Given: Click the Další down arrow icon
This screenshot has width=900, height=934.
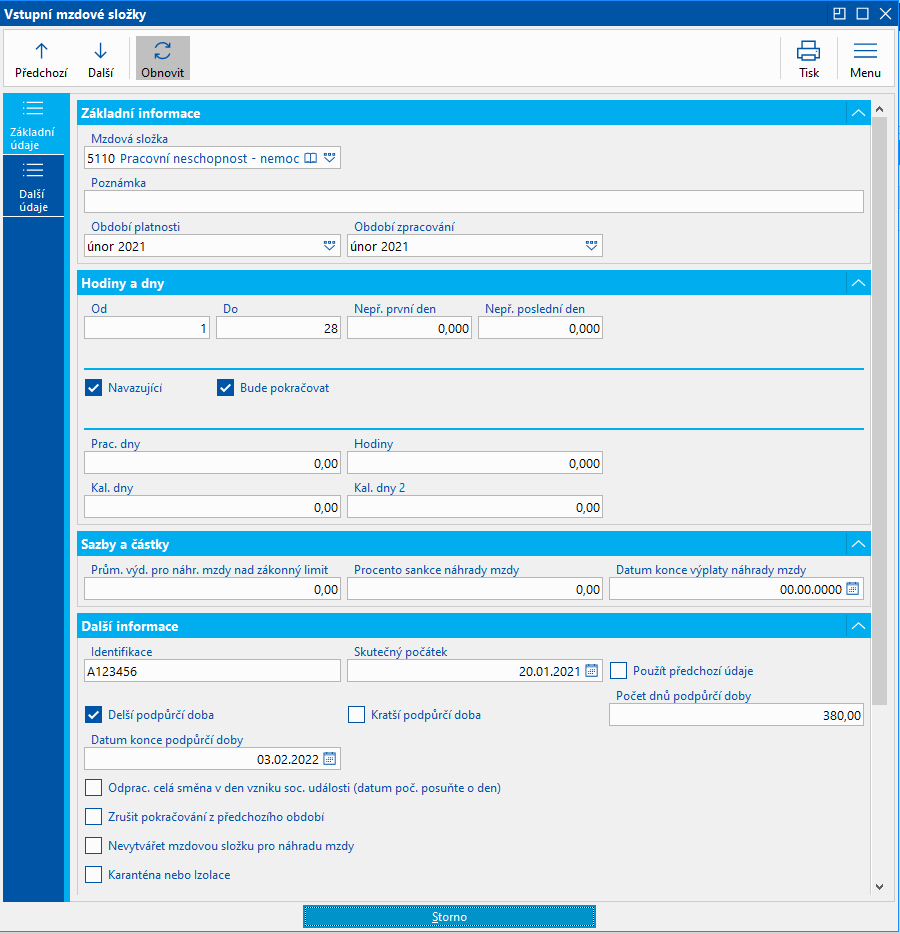Looking at the screenshot, I should tap(100, 51).
